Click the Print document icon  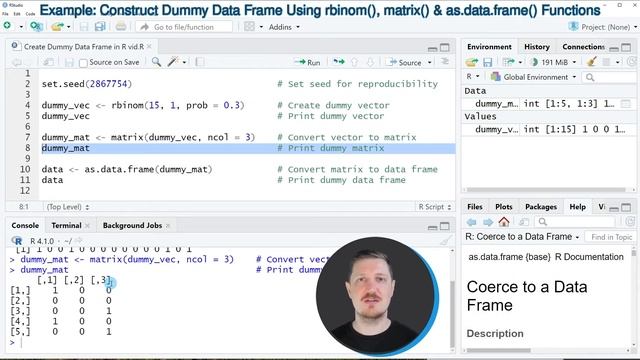coord(121,27)
